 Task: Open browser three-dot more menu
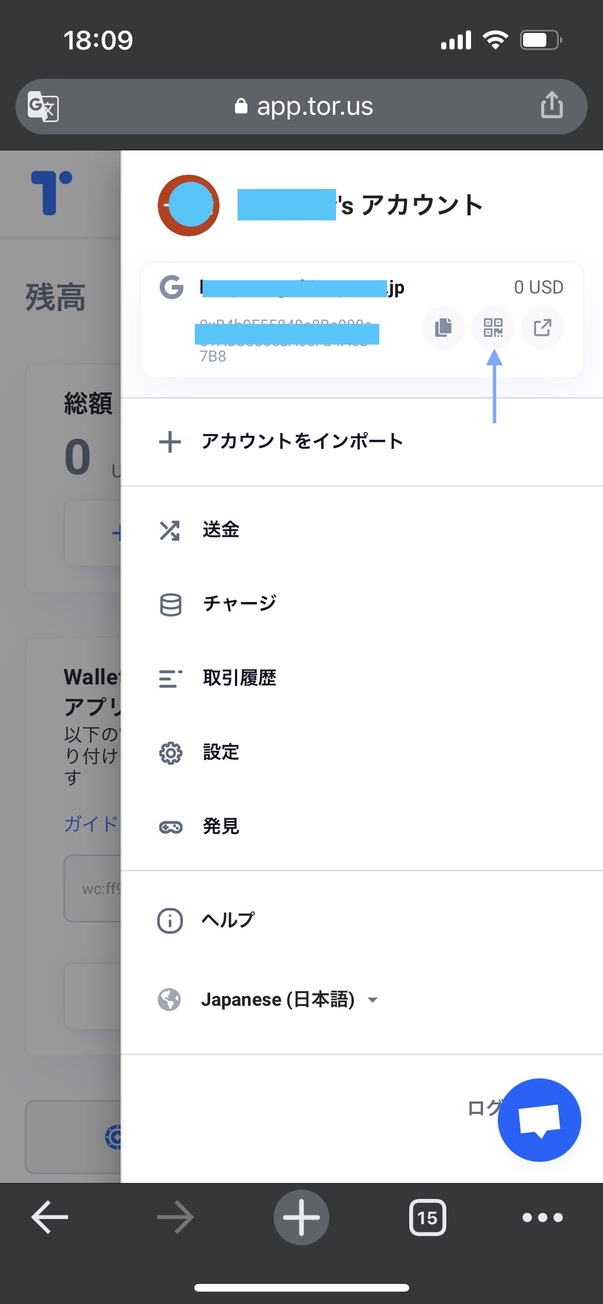[x=543, y=1217]
